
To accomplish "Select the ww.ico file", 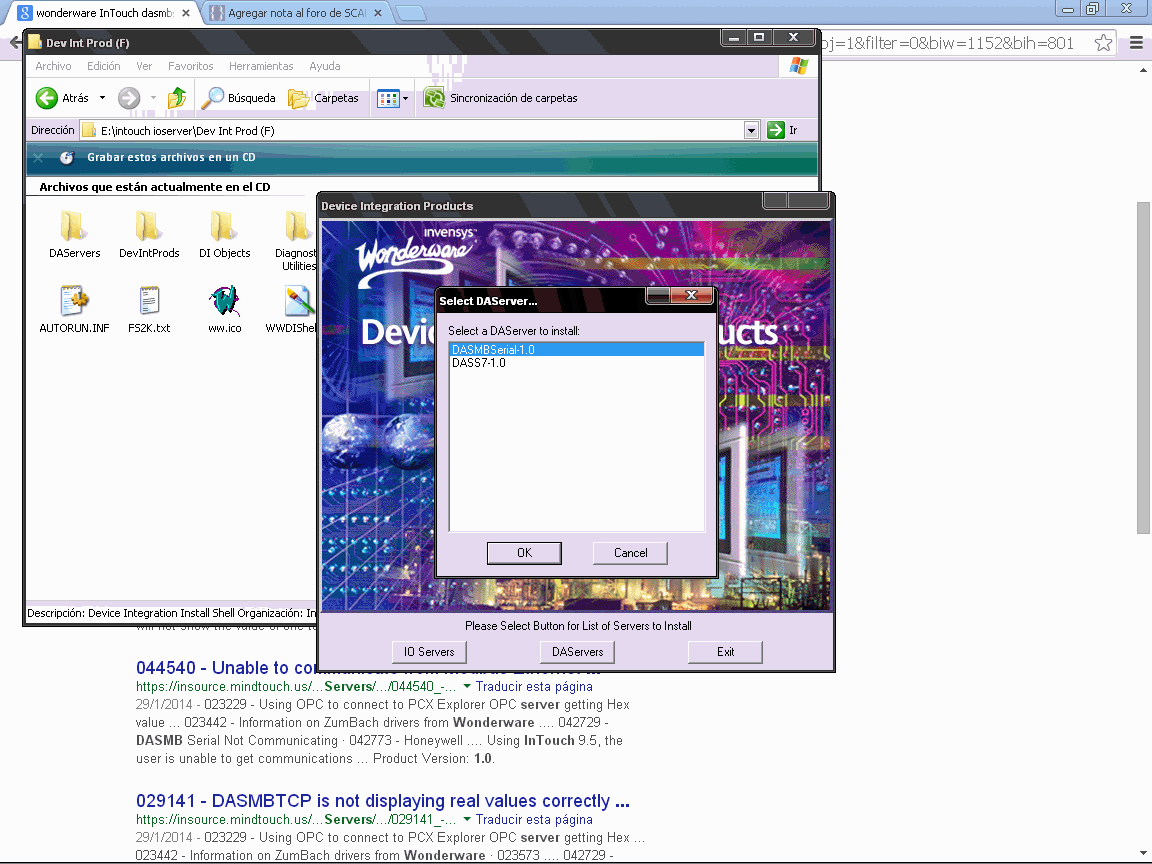I will (x=224, y=309).
